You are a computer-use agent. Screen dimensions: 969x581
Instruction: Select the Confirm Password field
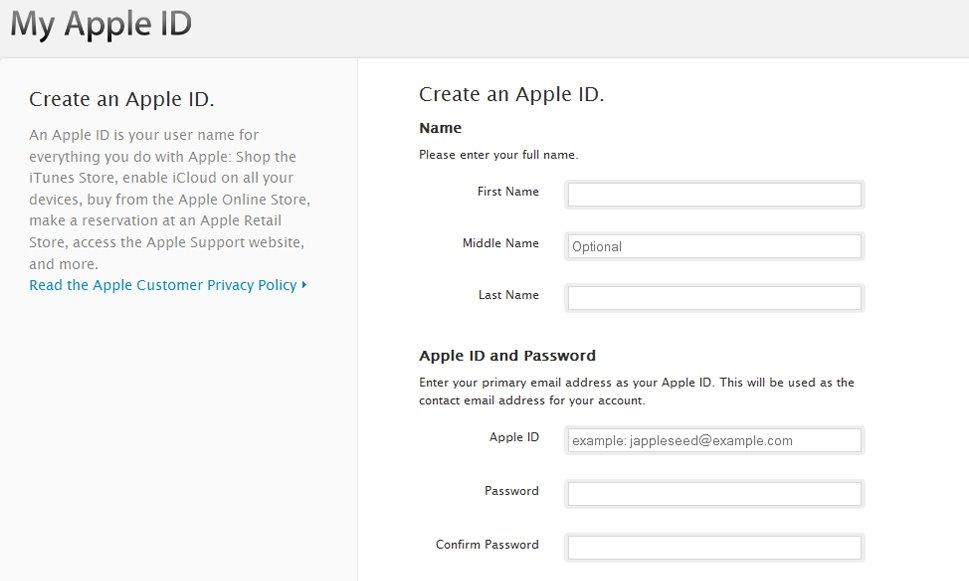(714, 548)
